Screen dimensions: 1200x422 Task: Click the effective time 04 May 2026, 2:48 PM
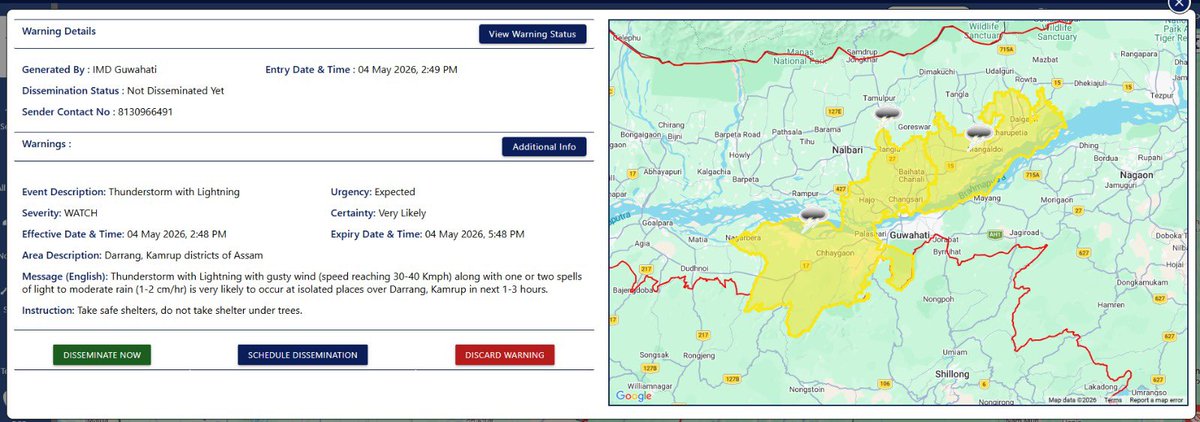pos(176,234)
